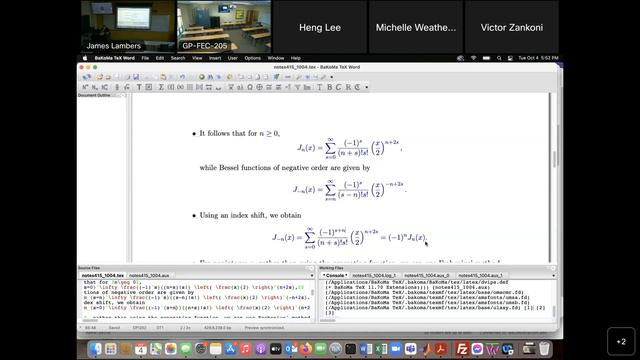The height and width of the screenshot is (360, 640).
Task: Switch to the notes415_1004.aux source tab
Action: 149,276
